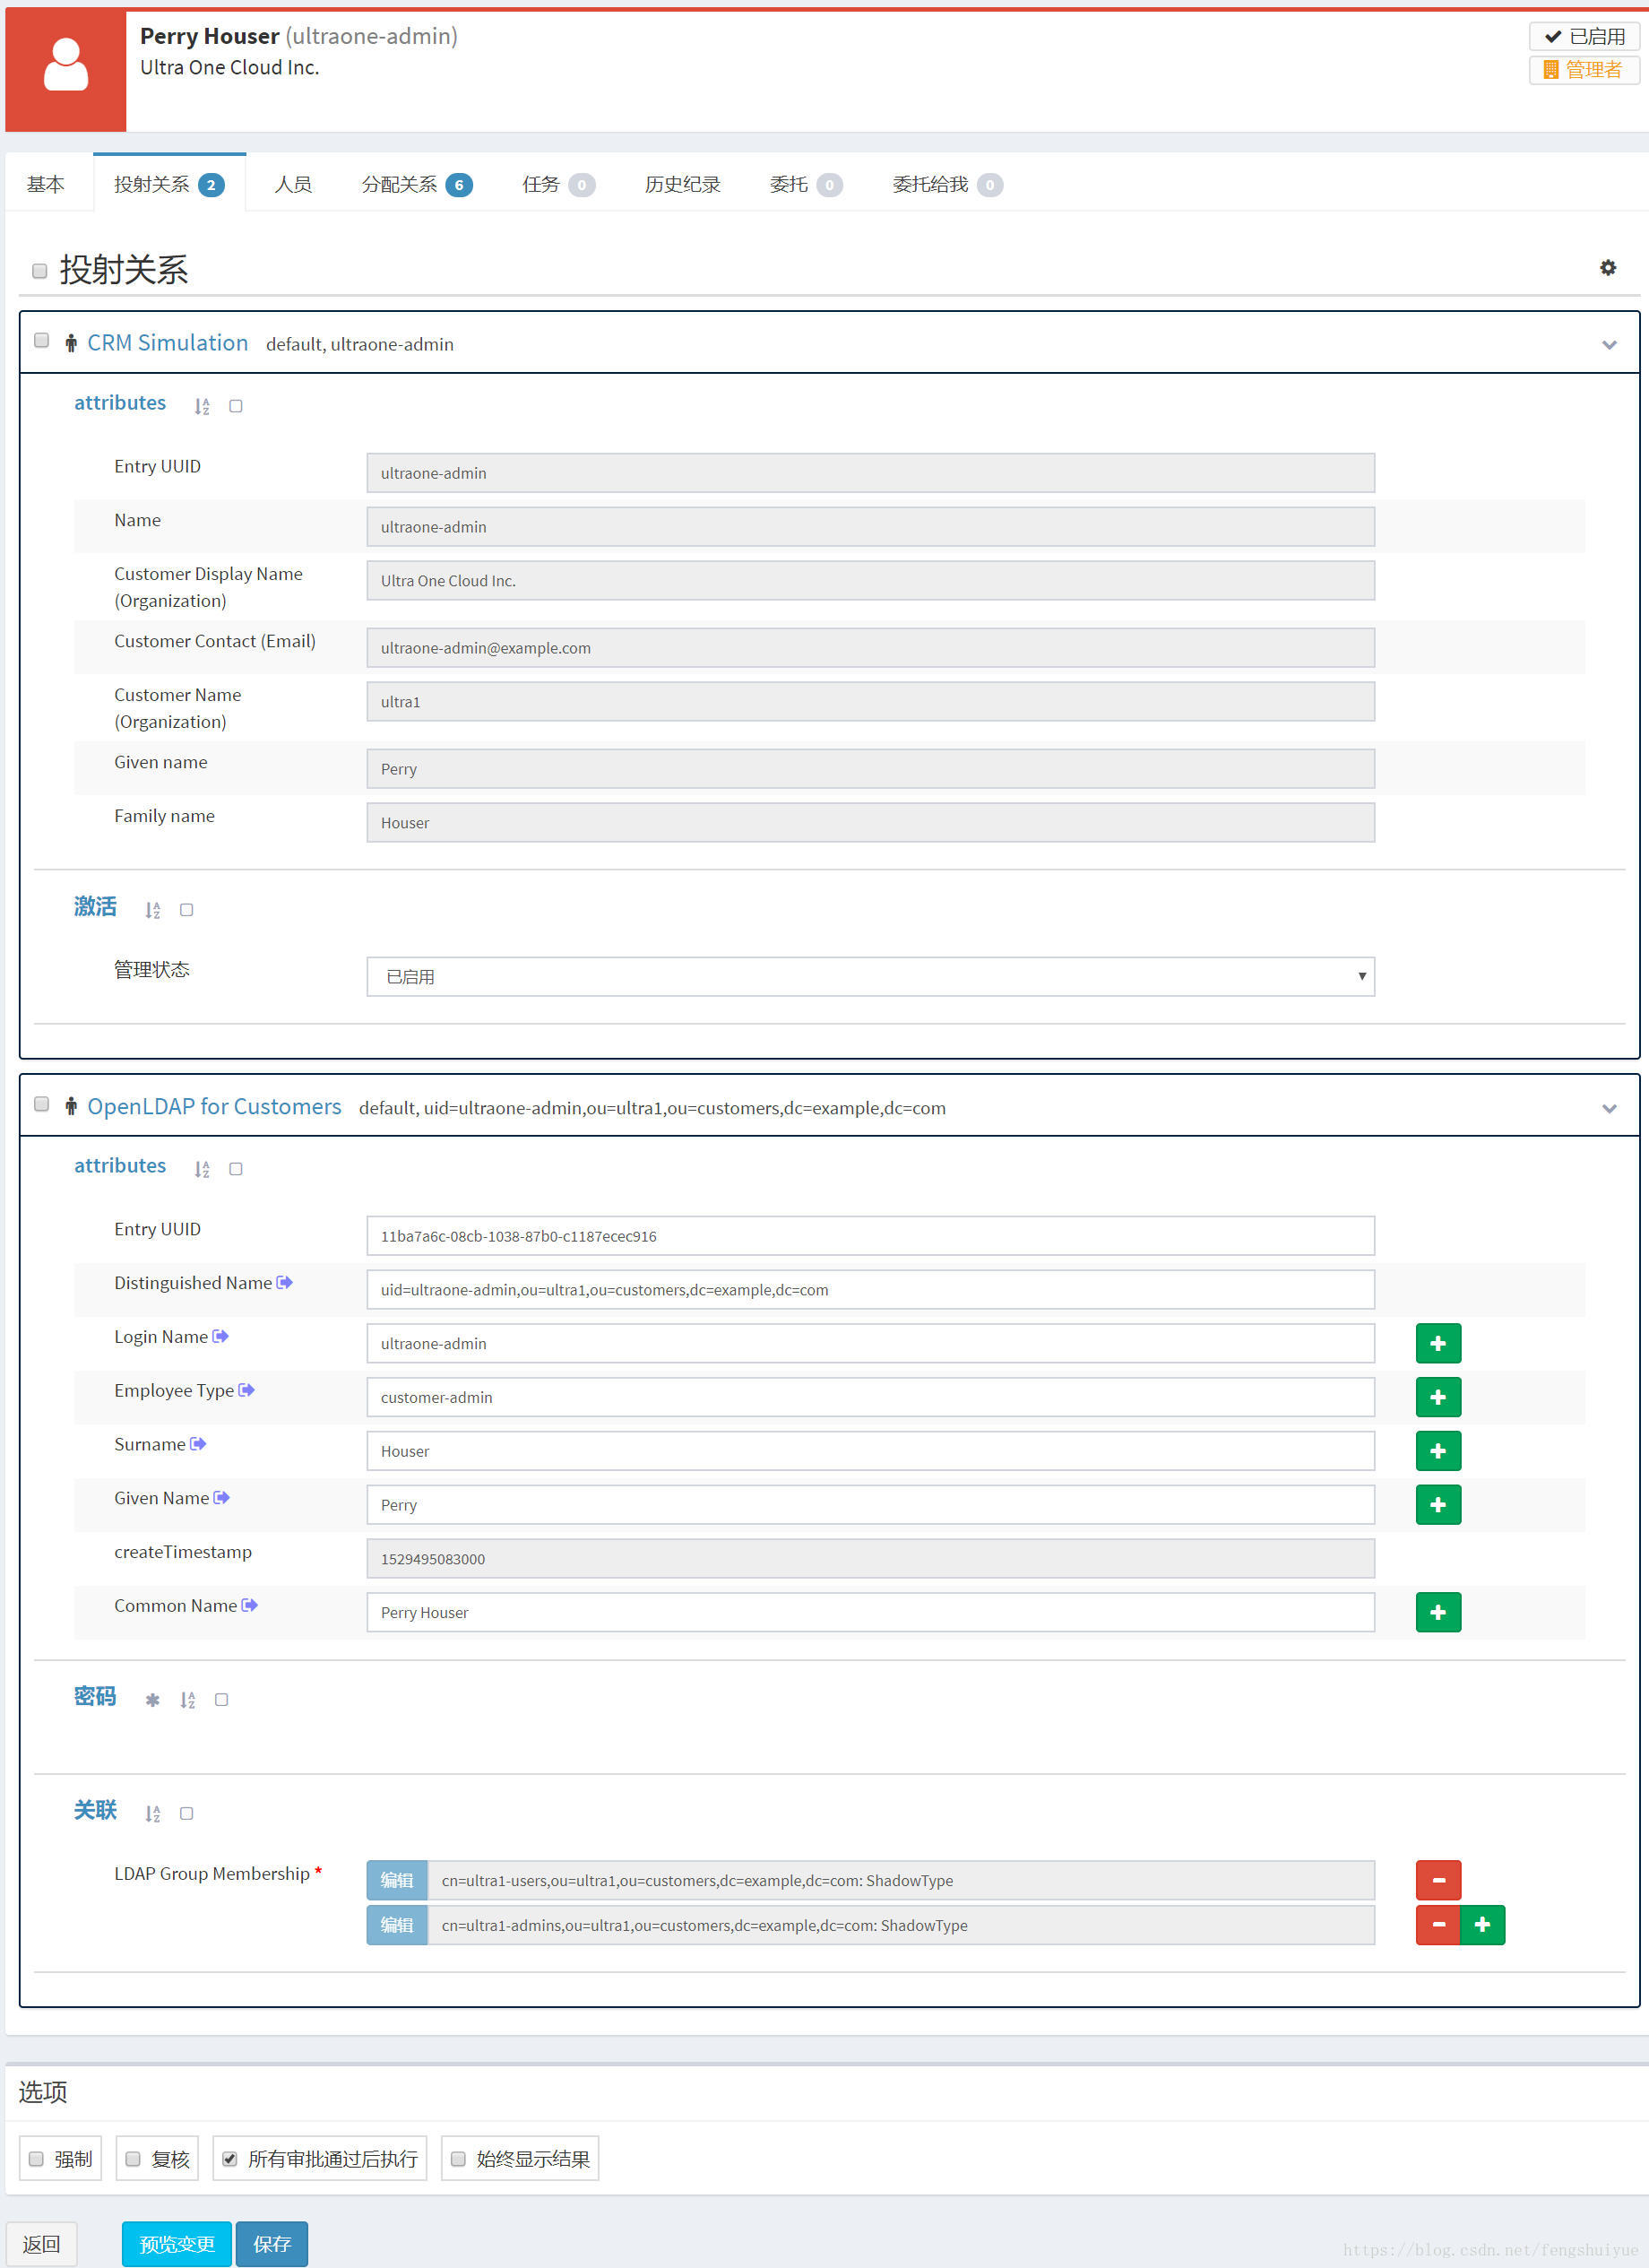Image resolution: width=1649 pixels, height=2268 pixels.
Task: Sort CRM Simulation attributes alphabetically
Action: (202, 406)
